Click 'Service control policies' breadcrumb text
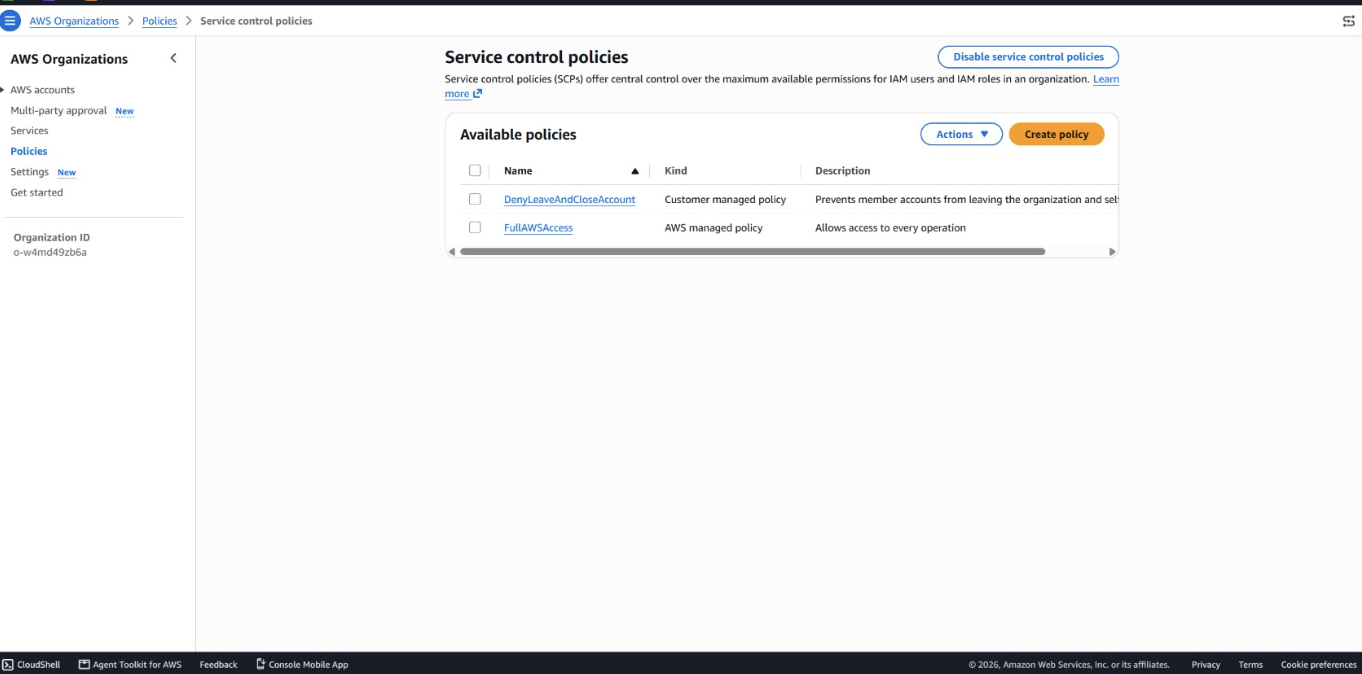Screen dimensions: 1362x674 click(x=256, y=21)
